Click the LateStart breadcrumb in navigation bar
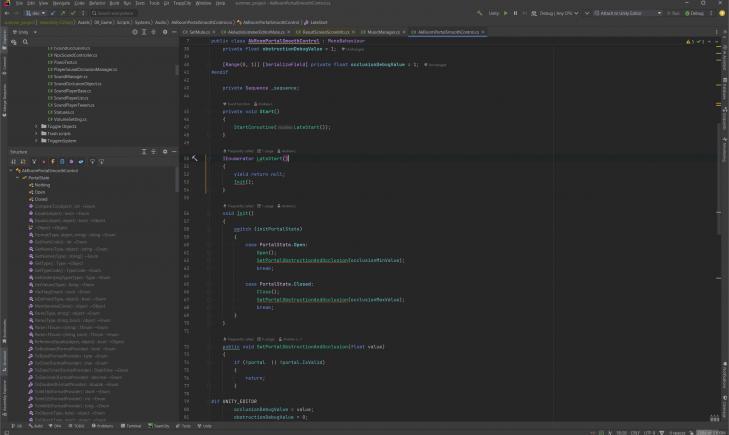Screen dimensions: 729x435 tap(316, 22)
